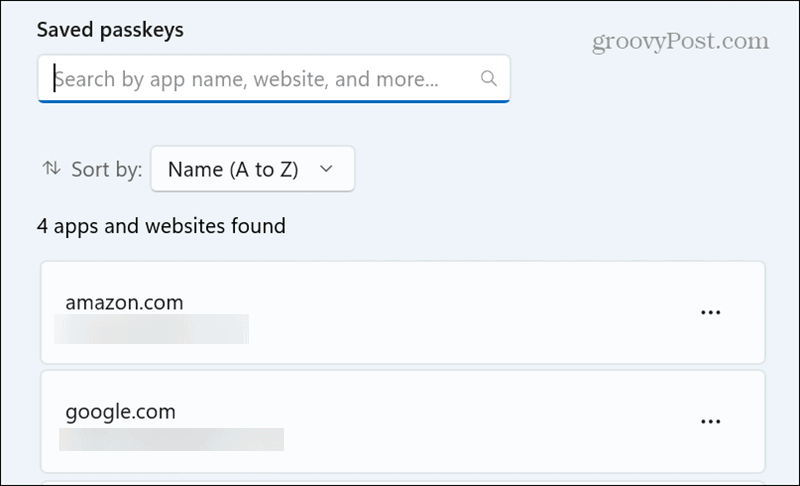Viewport: 800px width, 486px height.
Task: Click the blurred account under google.com
Action: point(171,438)
